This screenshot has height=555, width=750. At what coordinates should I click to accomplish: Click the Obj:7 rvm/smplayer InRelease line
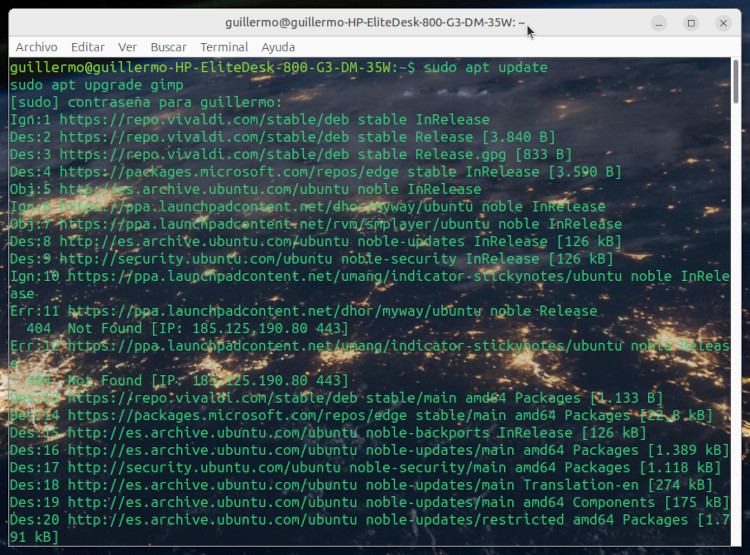click(x=316, y=224)
